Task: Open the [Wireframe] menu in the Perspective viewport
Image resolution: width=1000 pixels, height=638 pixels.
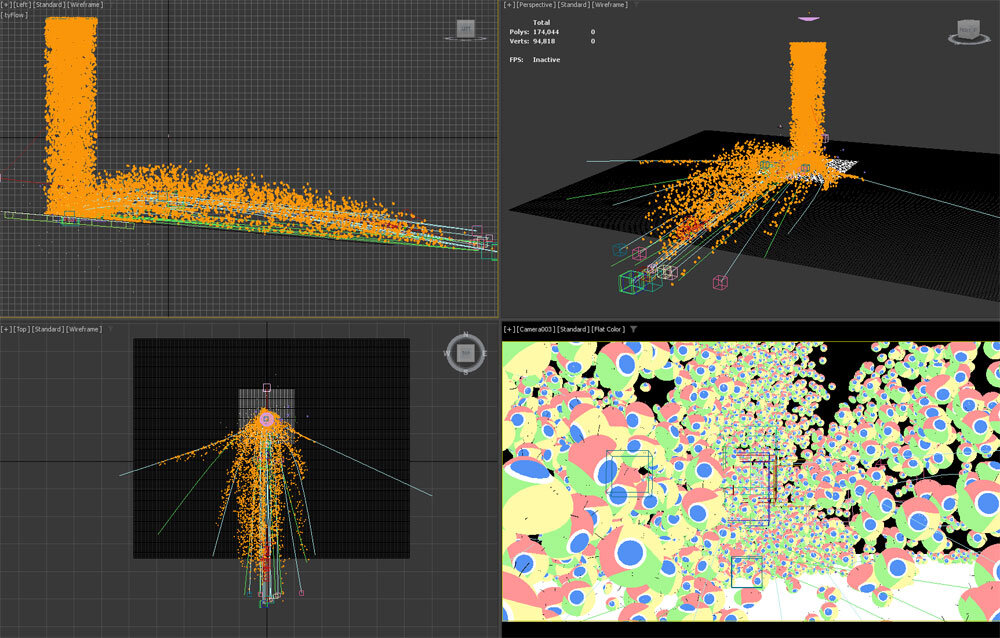Action: tap(610, 4)
